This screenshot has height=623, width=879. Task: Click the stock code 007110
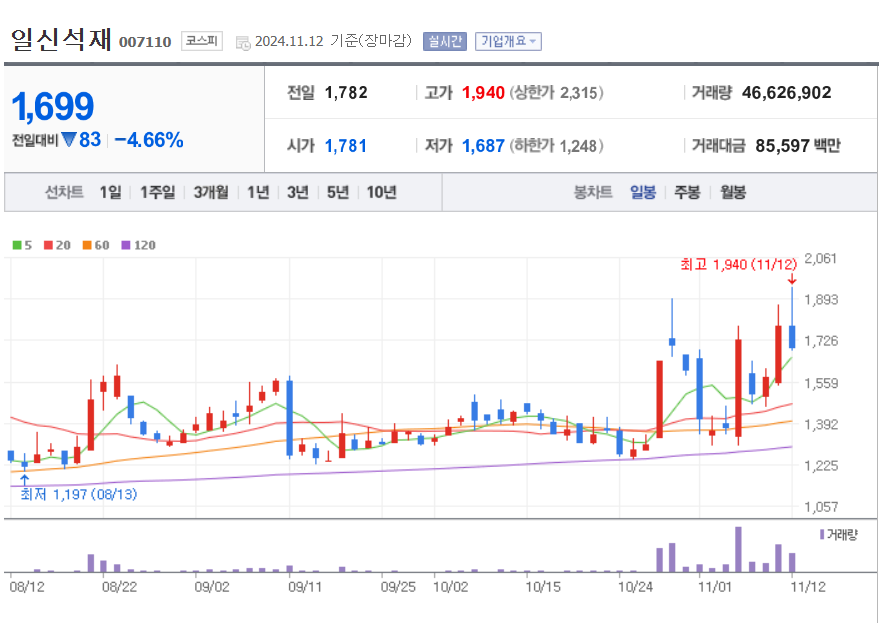(x=145, y=42)
